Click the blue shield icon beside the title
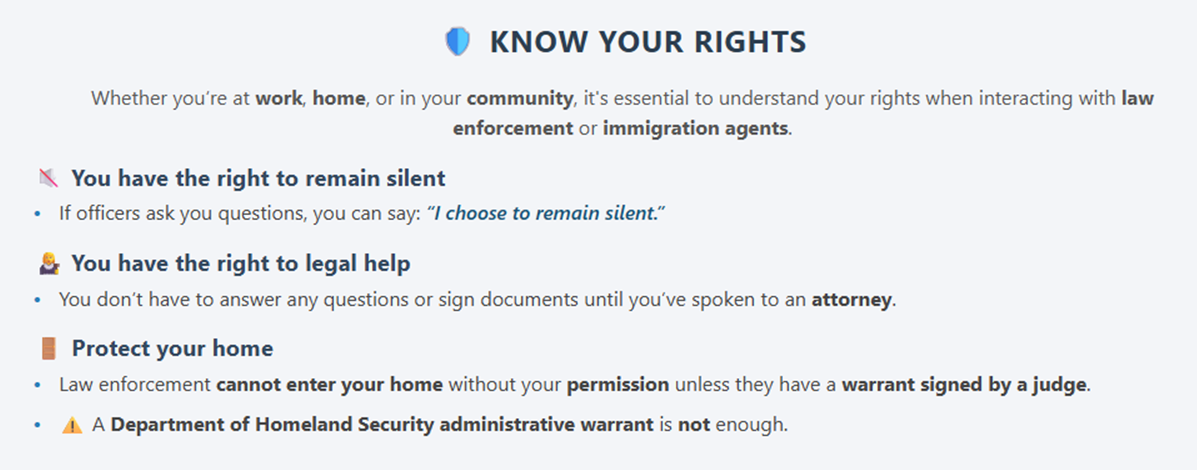Screen dimensions: 1197x470 457,42
